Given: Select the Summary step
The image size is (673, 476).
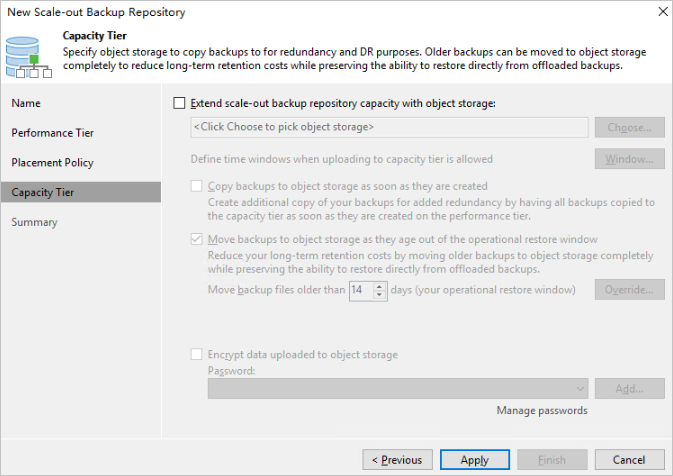Looking at the screenshot, I should tap(35, 222).
